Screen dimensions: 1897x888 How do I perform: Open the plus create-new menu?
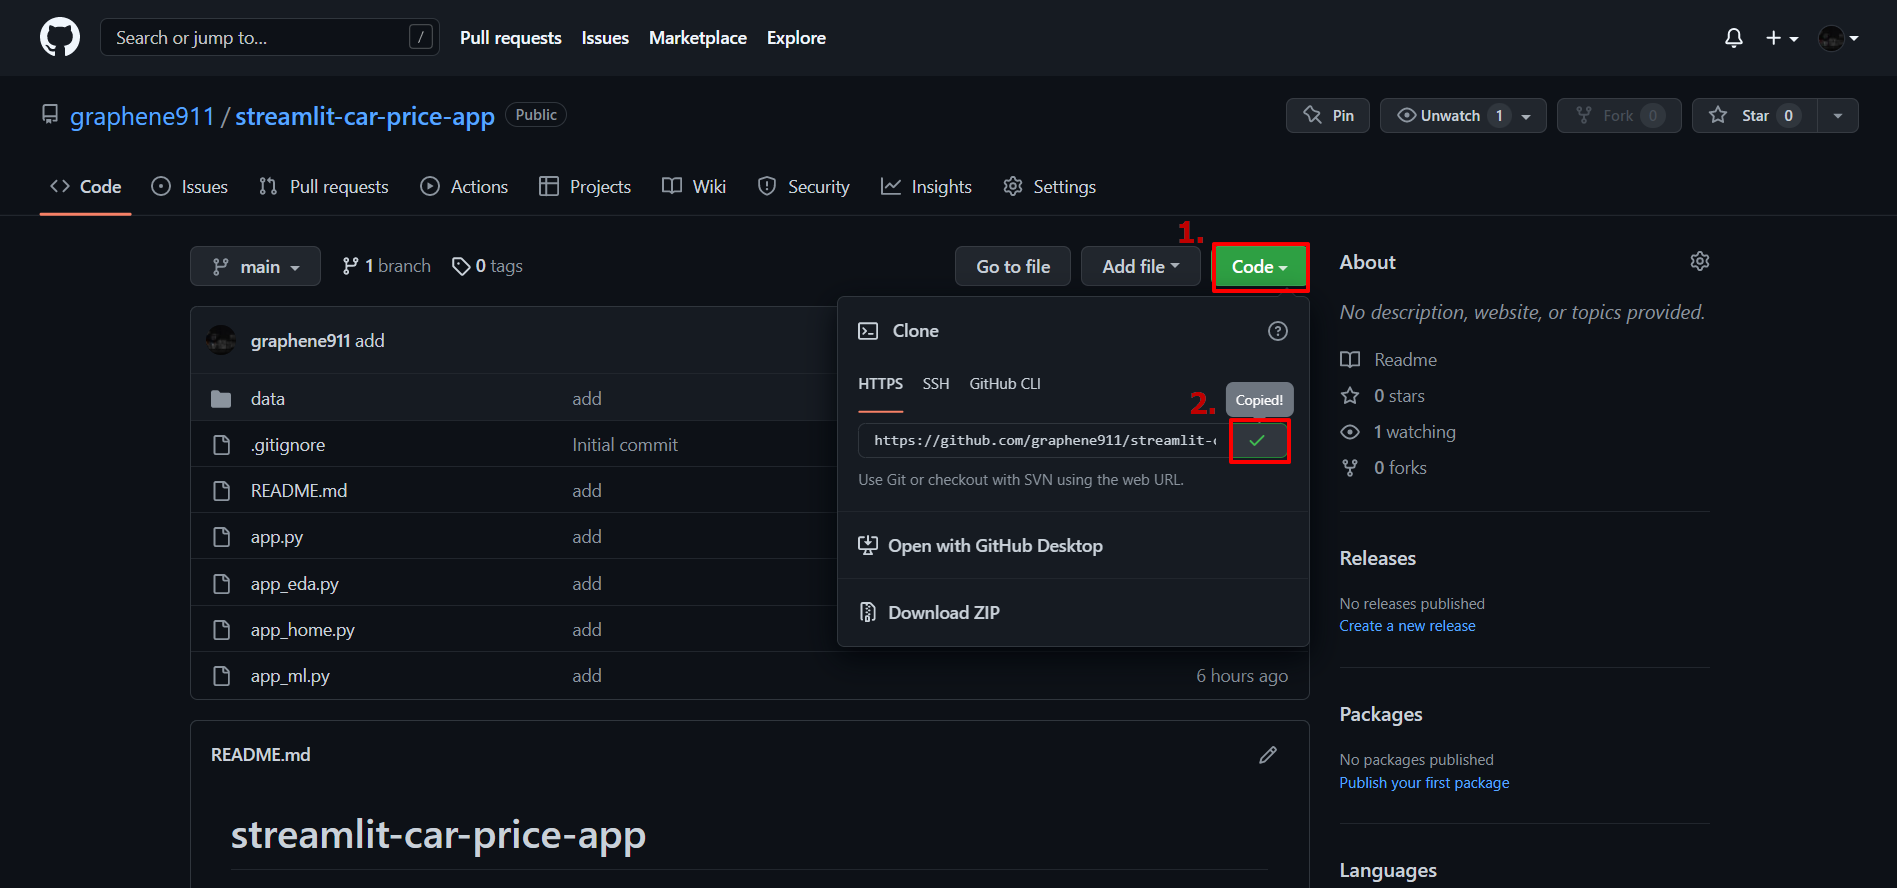pos(1782,38)
